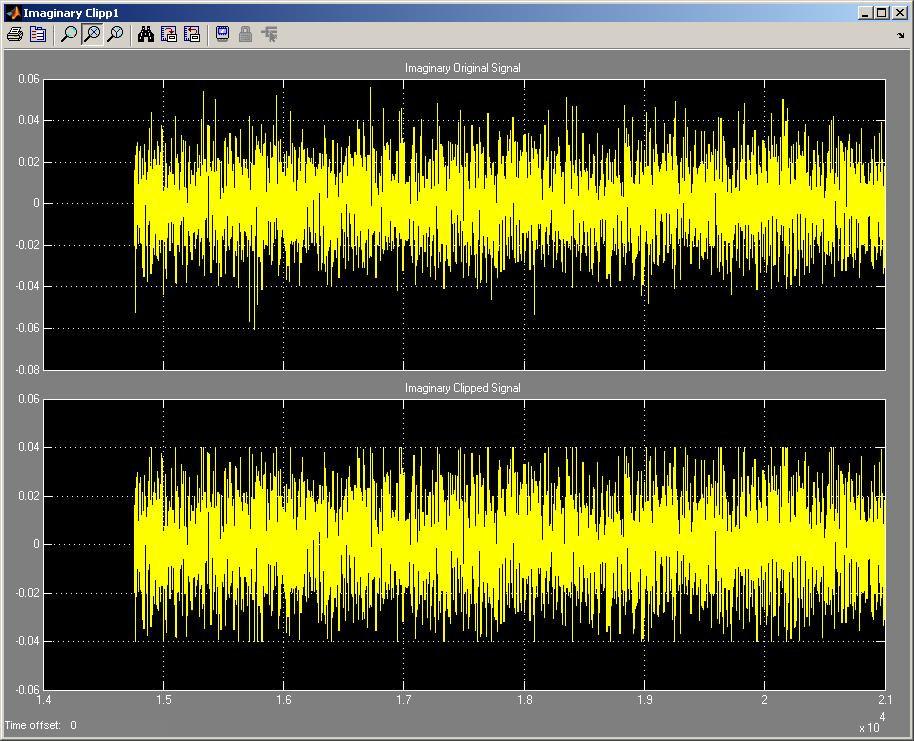Click the 'Time offset:' label
This screenshot has height=741, width=914.
(33, 725)
